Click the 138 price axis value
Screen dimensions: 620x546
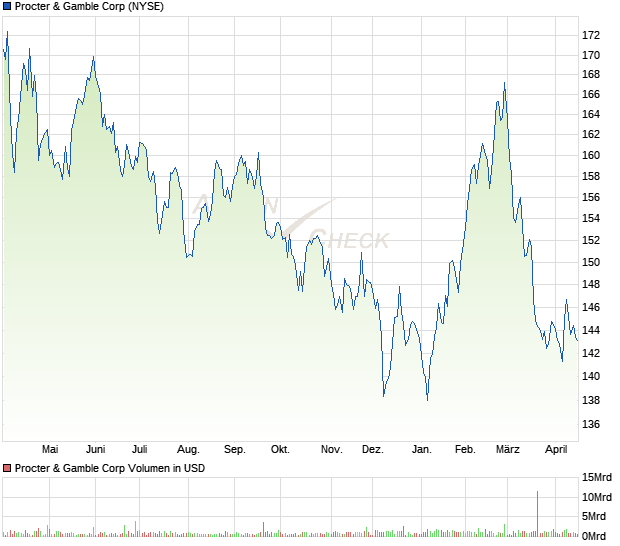click(591, 401)
